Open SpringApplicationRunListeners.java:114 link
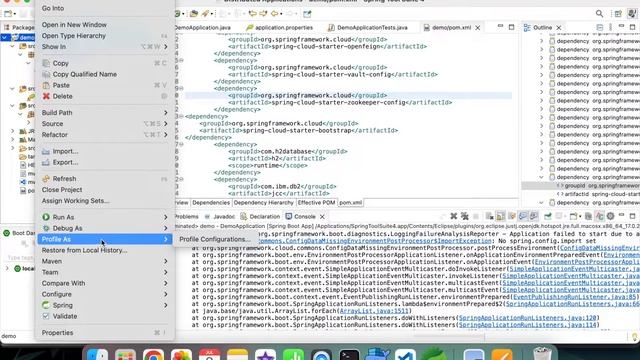 click(527, 325)
